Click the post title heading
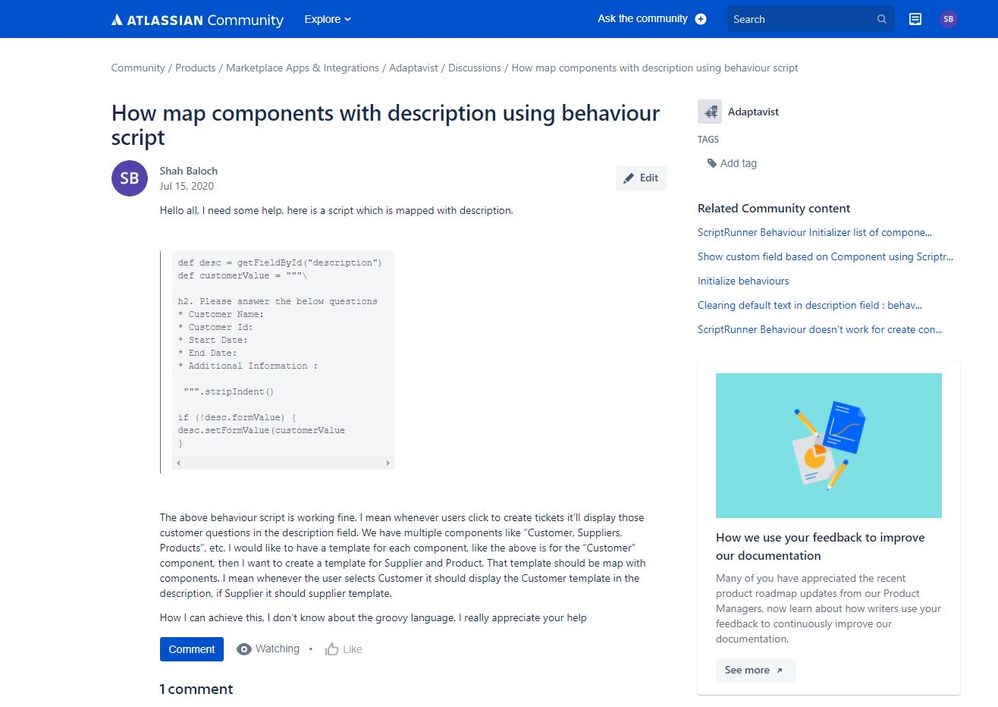998x707 pixels. 385,125
